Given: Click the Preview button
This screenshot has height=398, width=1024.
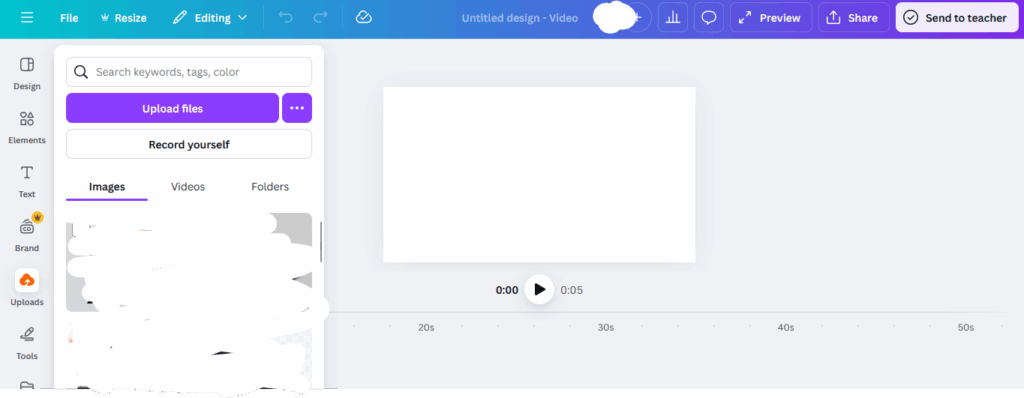Looking at the screenshot, I should point(771,18).
